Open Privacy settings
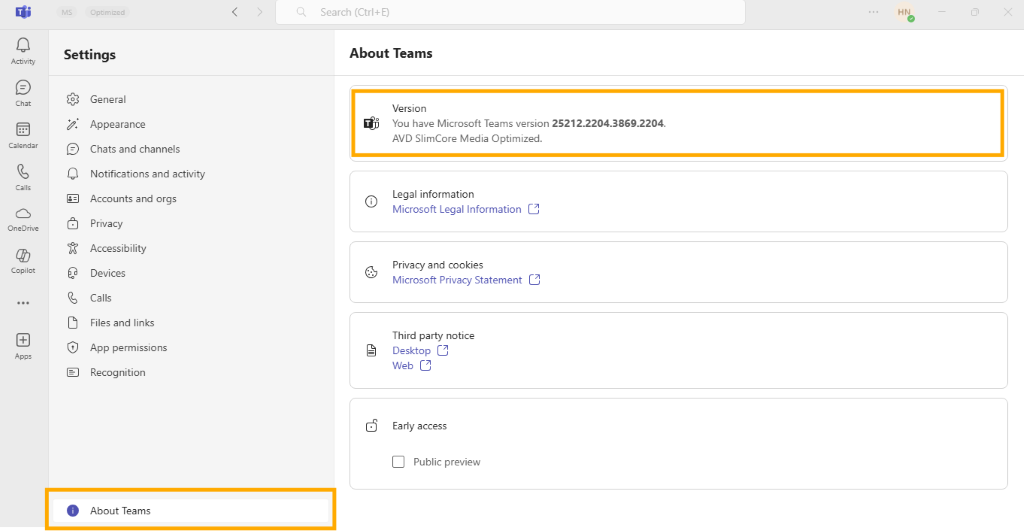1024x531 pixels. (x=191, y=223)
